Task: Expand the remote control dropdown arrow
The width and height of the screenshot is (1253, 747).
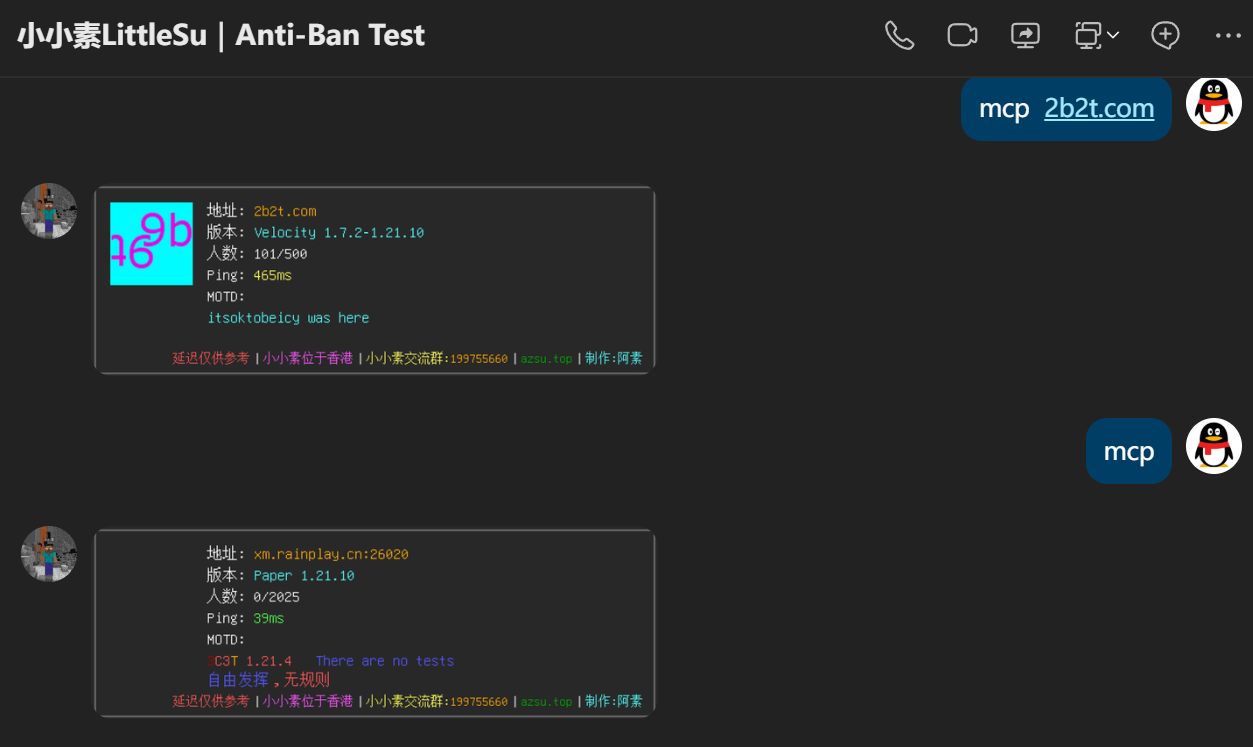Action: click(x=1113, y=35)
